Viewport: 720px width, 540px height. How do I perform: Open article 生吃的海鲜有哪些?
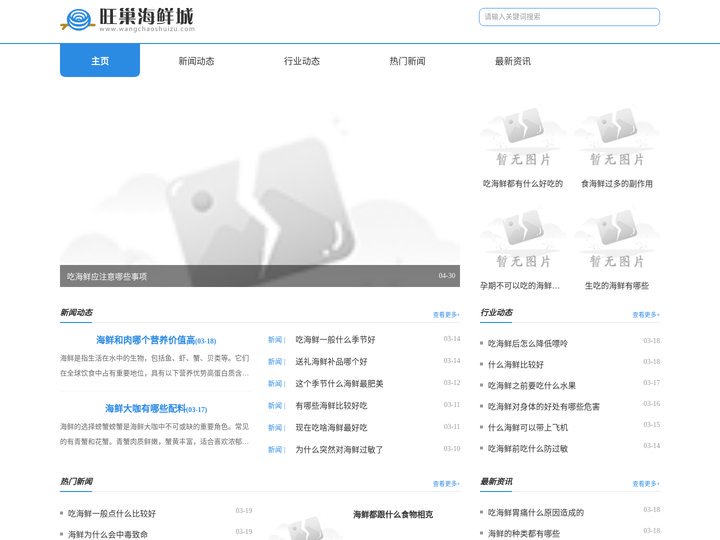[x=617, y=286]
